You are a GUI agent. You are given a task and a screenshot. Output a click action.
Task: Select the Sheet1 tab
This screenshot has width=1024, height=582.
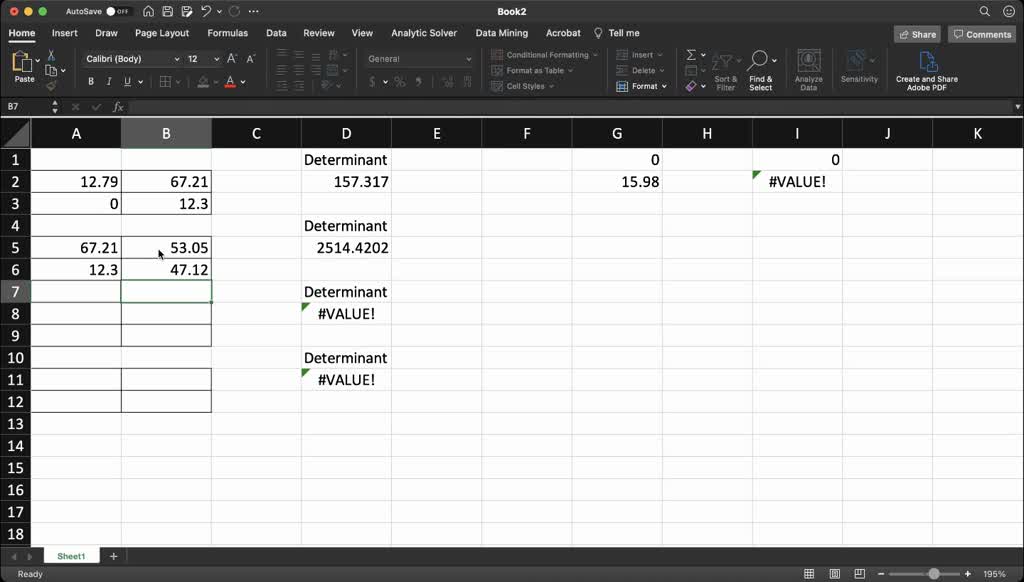(70, 556)
